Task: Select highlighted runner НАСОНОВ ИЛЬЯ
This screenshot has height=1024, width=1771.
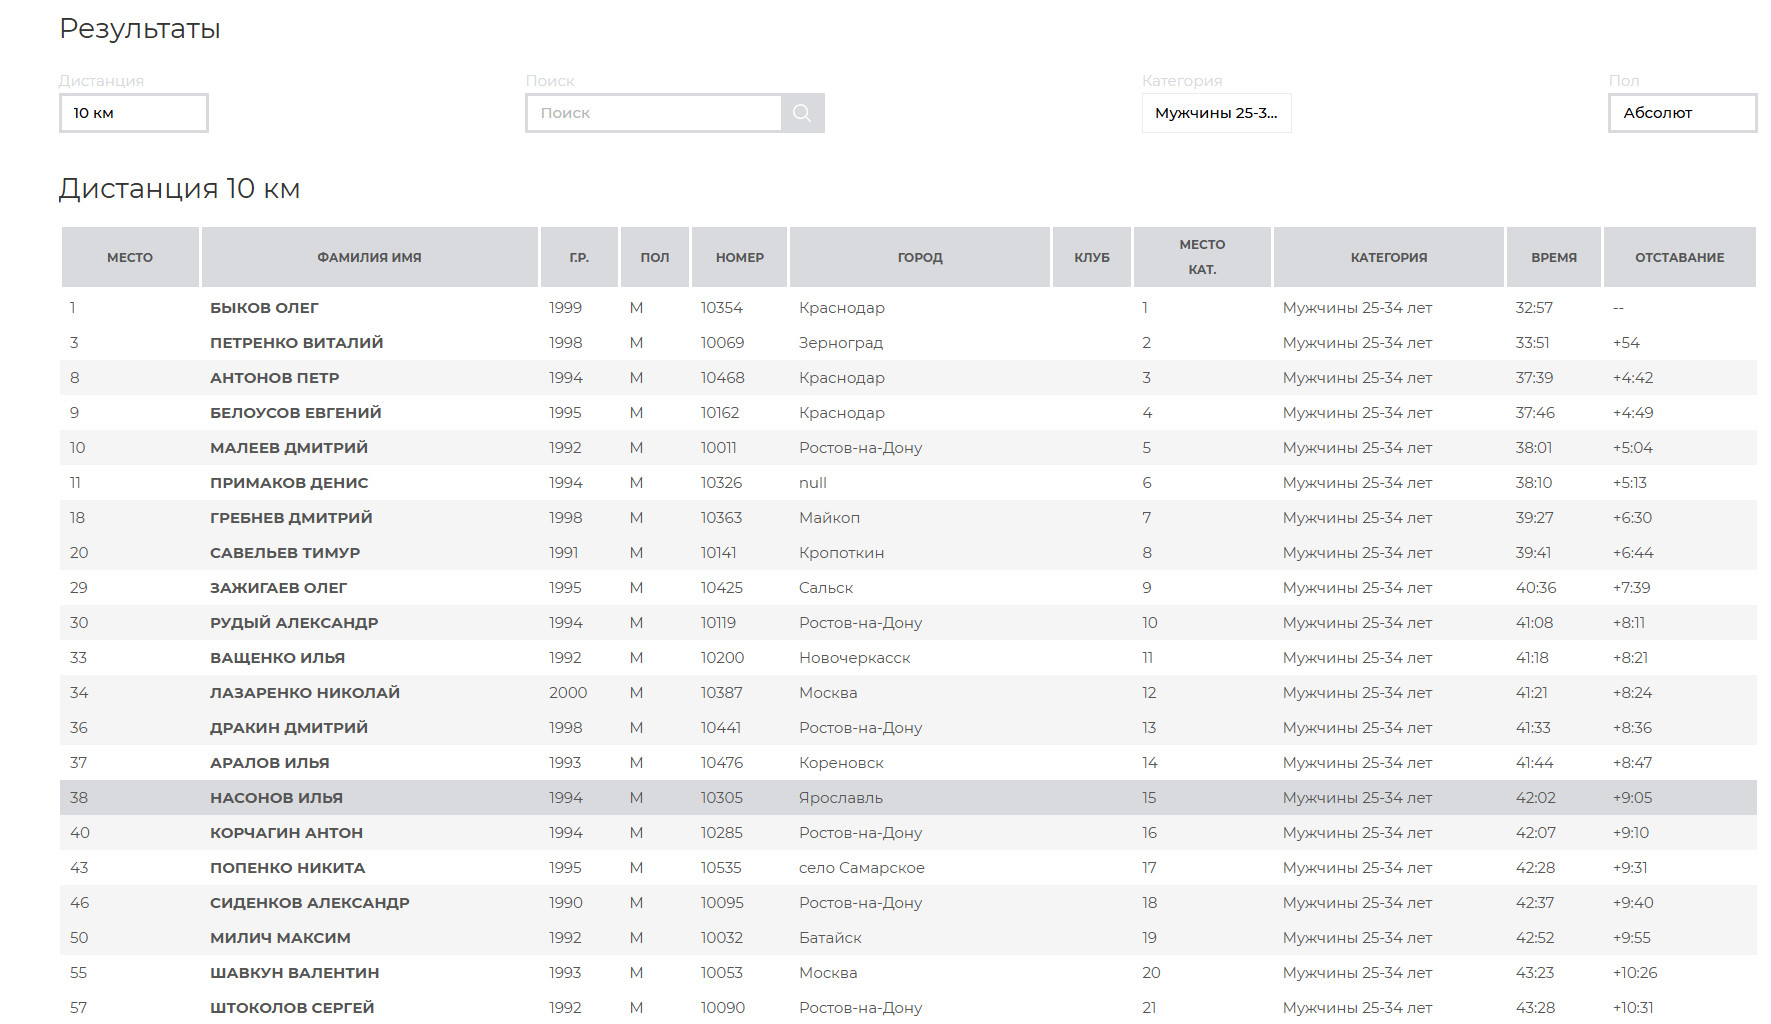Action: pos(276,798)
